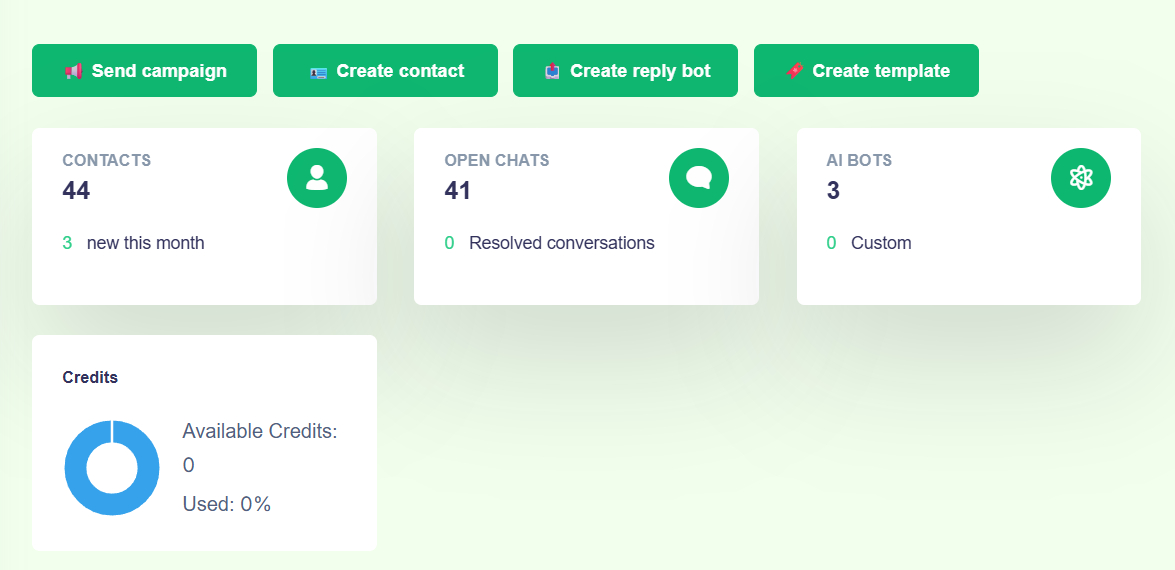Screen dimensions: 1175x570
Task: Click the ID card icon on Create contact
Action: coord(318,72)
